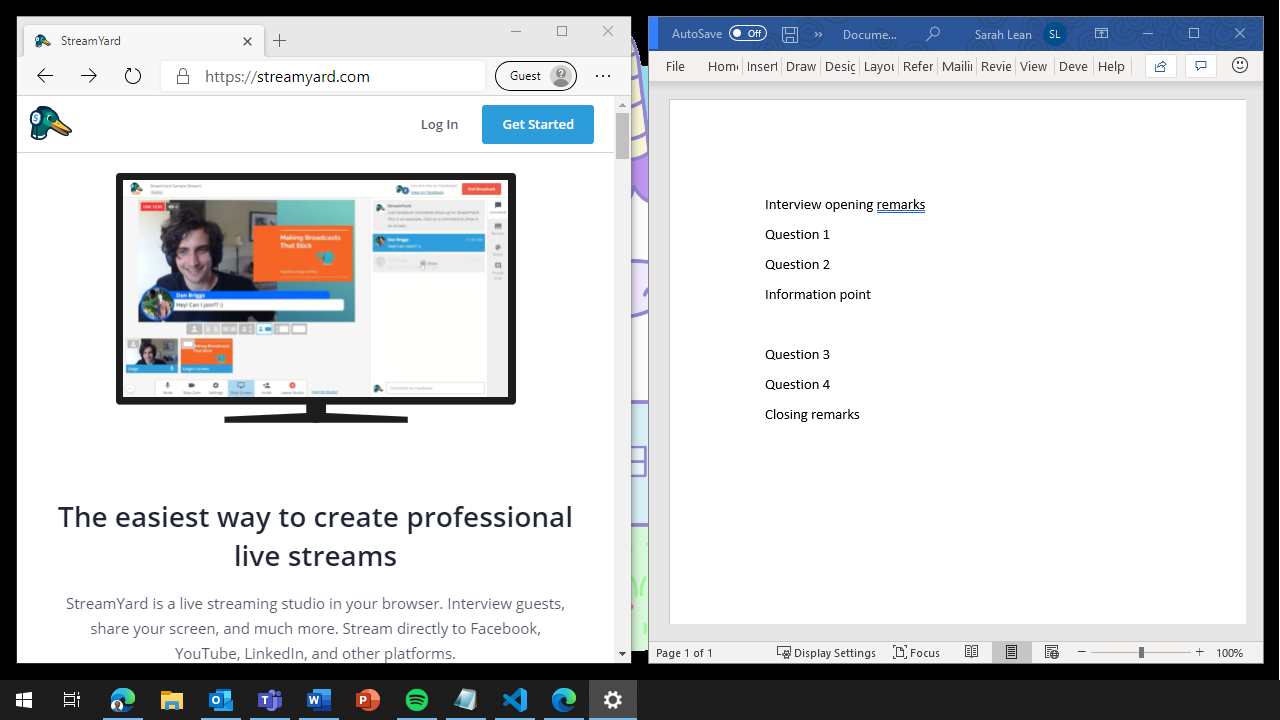Image resolution: width=1280 pixels, height=720 pixels.
Task: Open the Draw ribbon tab
Action: click(801, 66)
